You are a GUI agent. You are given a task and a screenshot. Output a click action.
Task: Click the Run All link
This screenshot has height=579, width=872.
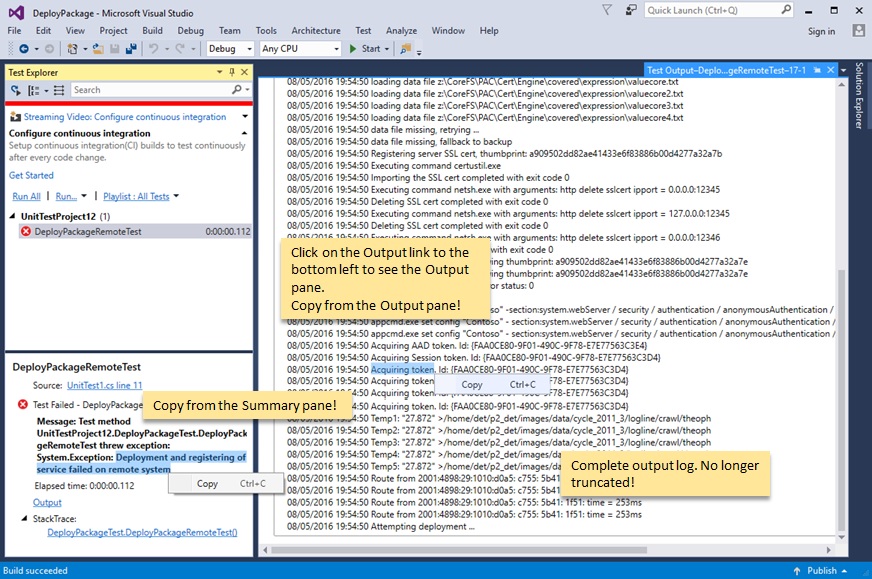coord(26,196)
